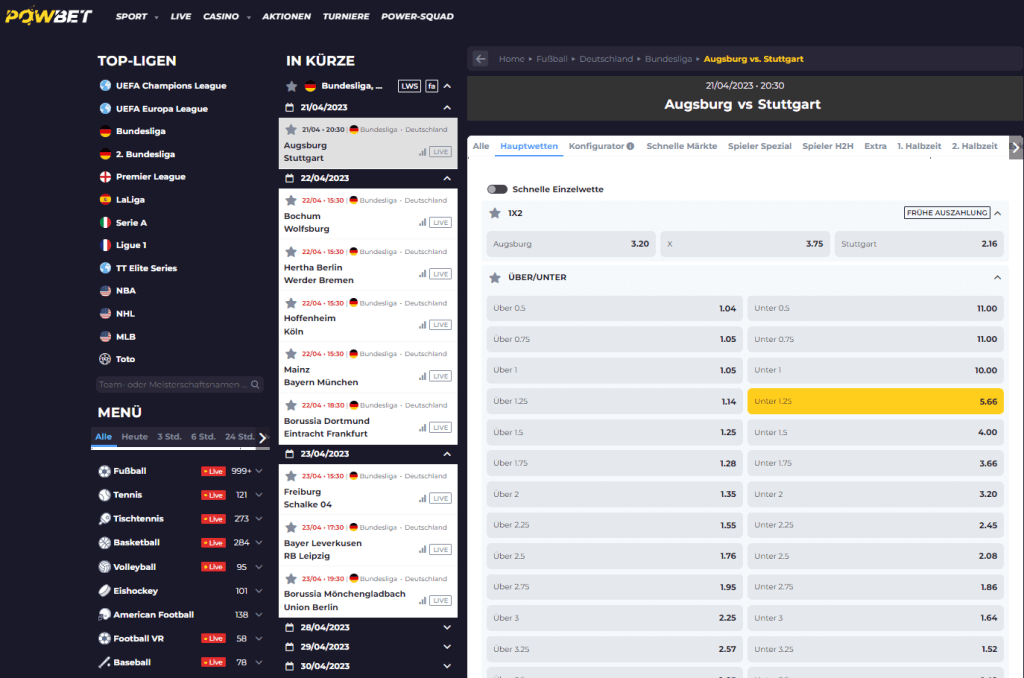The height and width of the screenshot is (678, 1024).
Task: Toggle Schnelle Einzelwette switch
Action: (497, 189)
